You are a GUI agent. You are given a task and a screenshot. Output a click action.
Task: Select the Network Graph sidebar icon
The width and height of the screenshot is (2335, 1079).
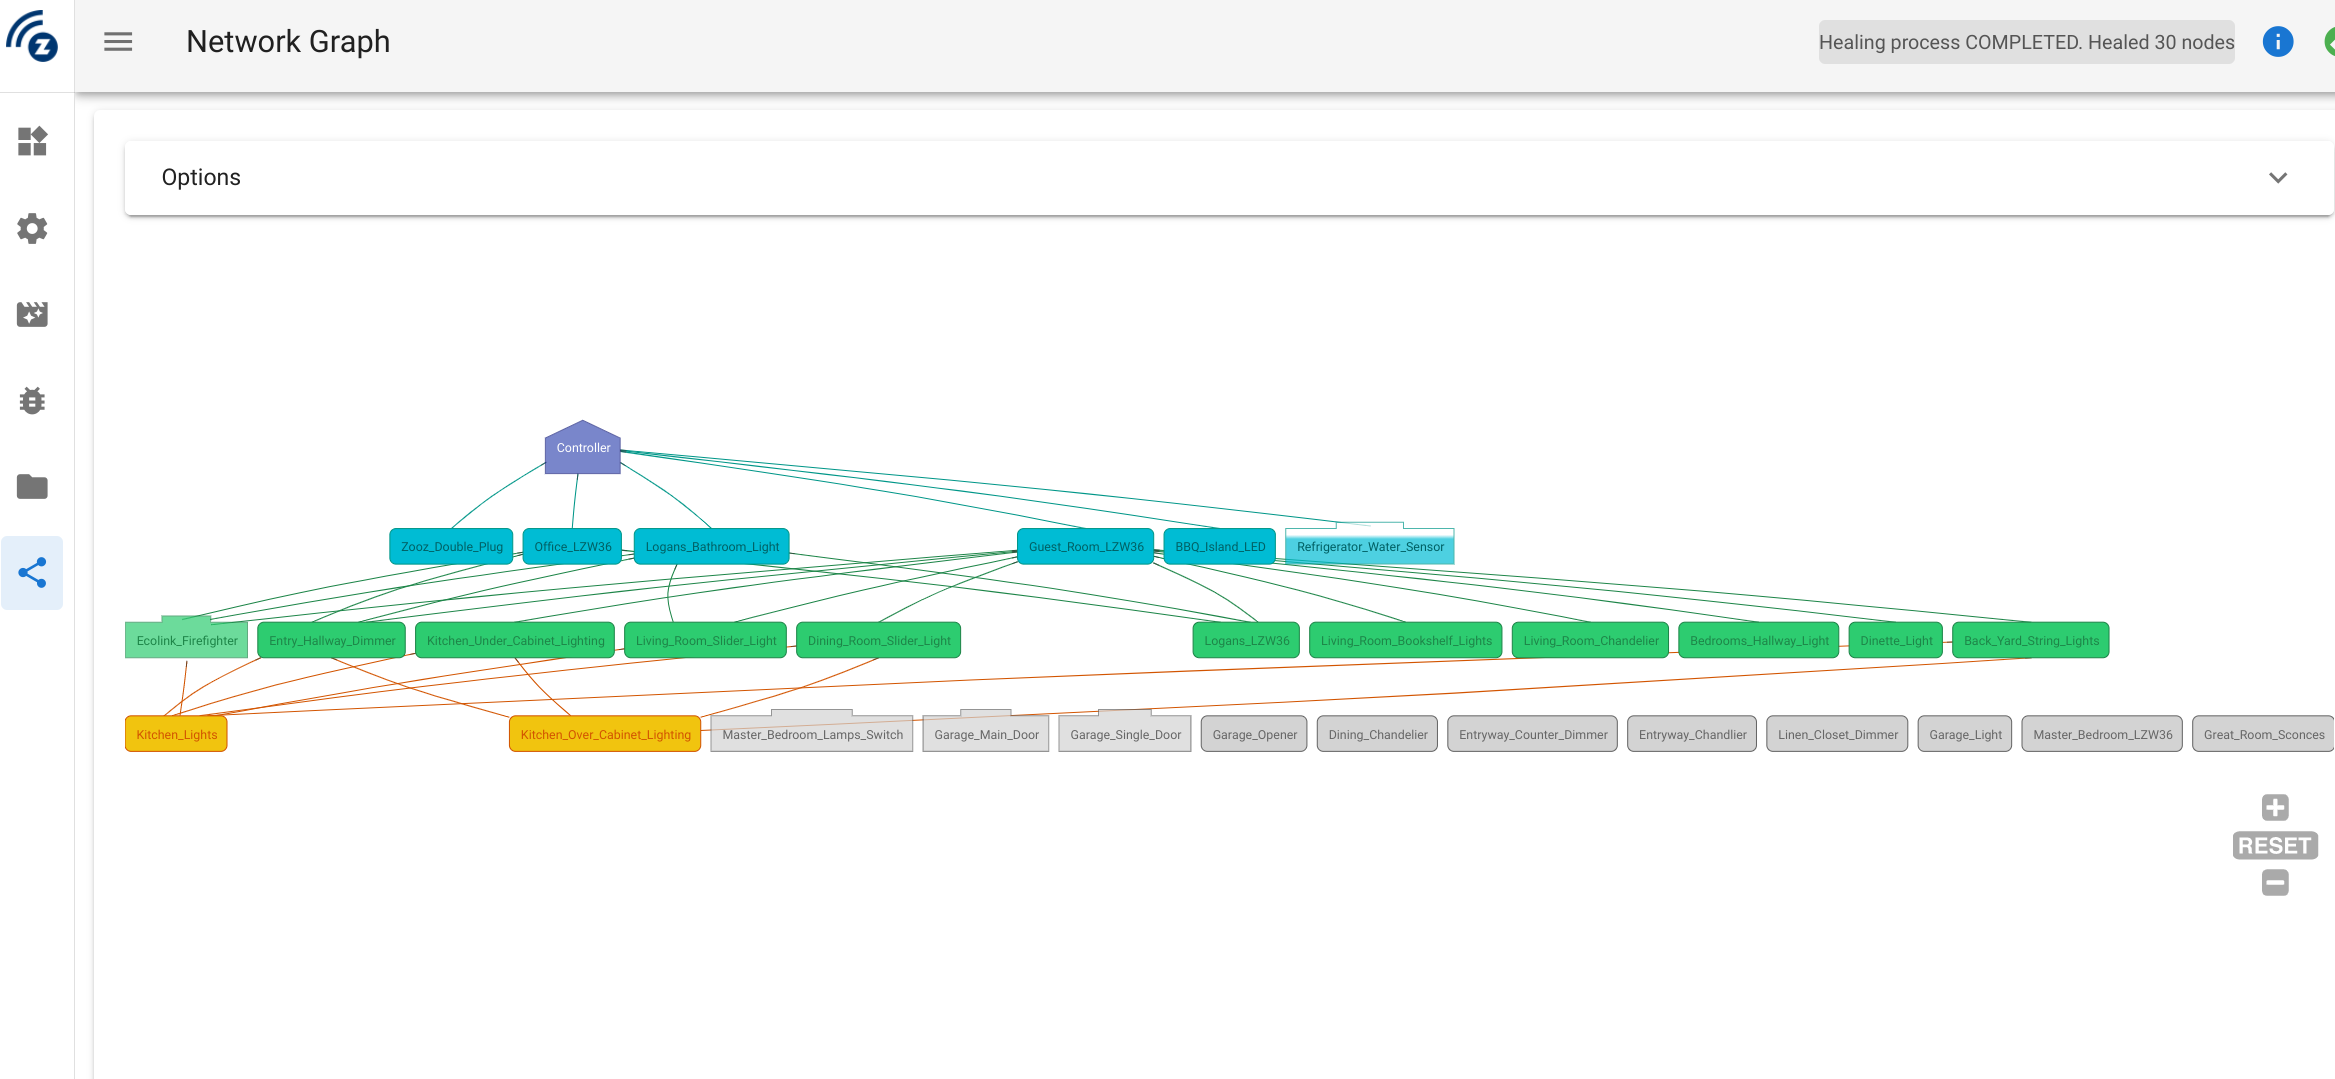click(33, 572)
